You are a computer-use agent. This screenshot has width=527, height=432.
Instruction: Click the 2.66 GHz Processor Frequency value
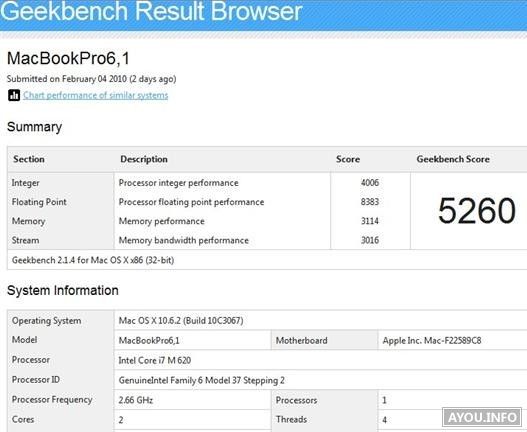click(x=136, y=400)
